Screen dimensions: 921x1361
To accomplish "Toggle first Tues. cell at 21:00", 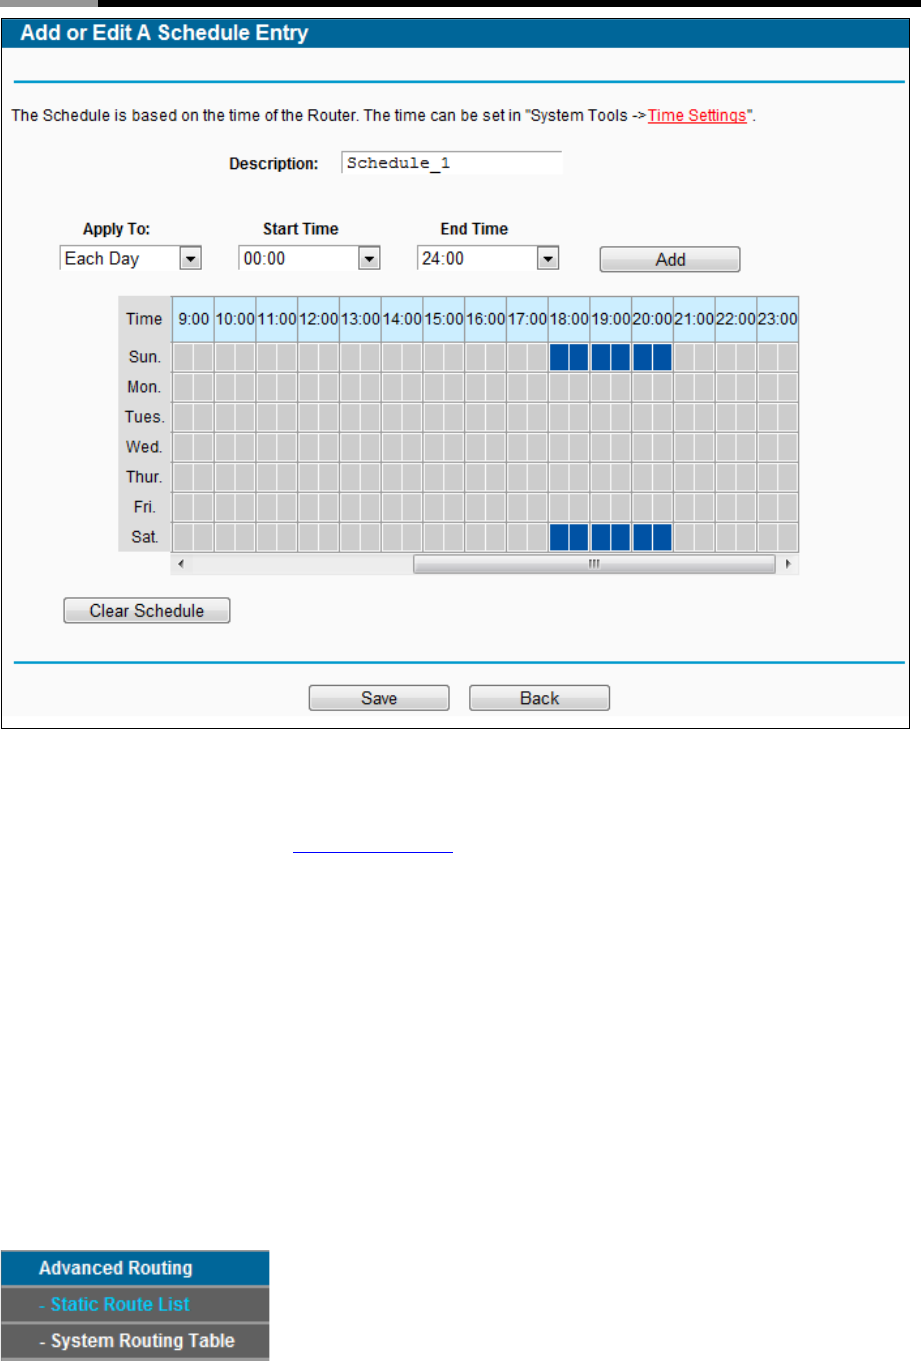I will 684,417.
